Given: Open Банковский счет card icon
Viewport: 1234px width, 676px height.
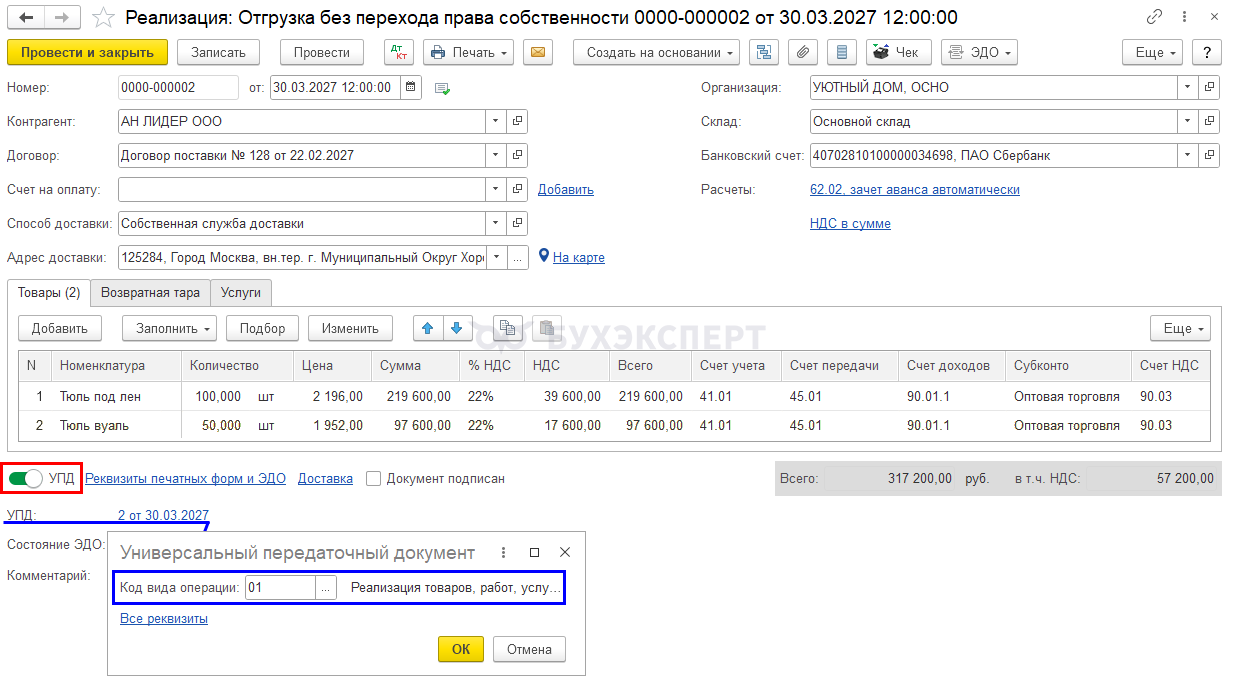Looking at the screenshot, I should click(1209, 155).
